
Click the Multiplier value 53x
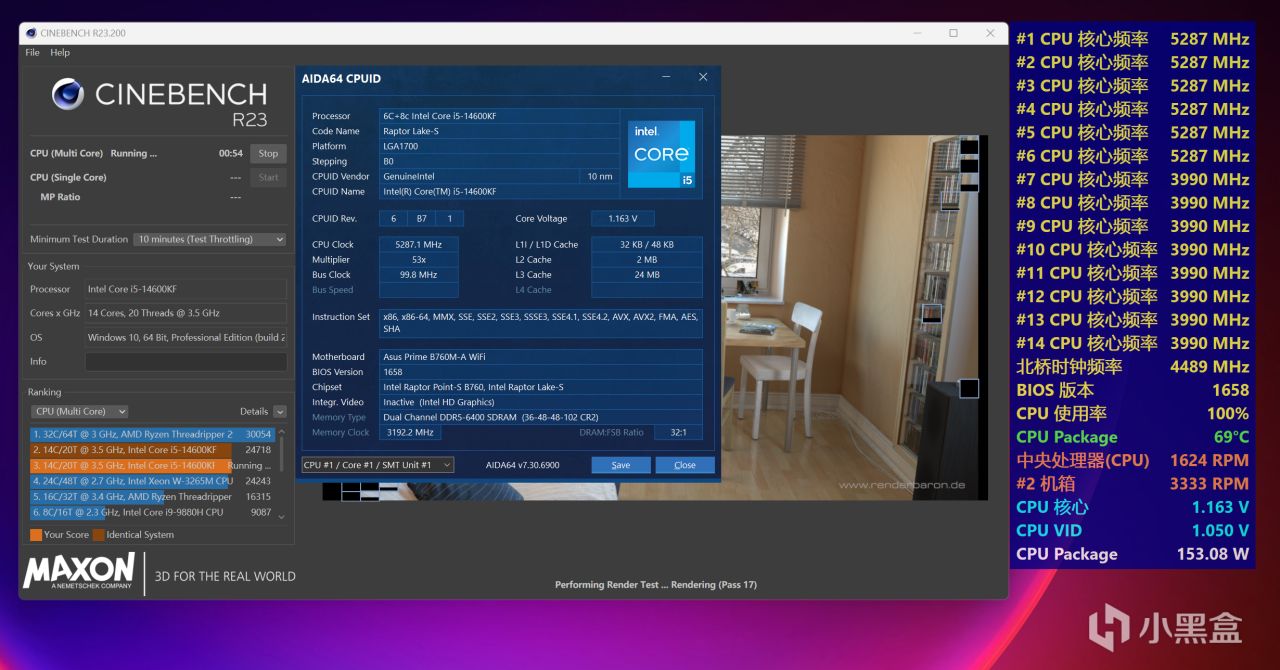pyautogui.click(x=418, y=259)
